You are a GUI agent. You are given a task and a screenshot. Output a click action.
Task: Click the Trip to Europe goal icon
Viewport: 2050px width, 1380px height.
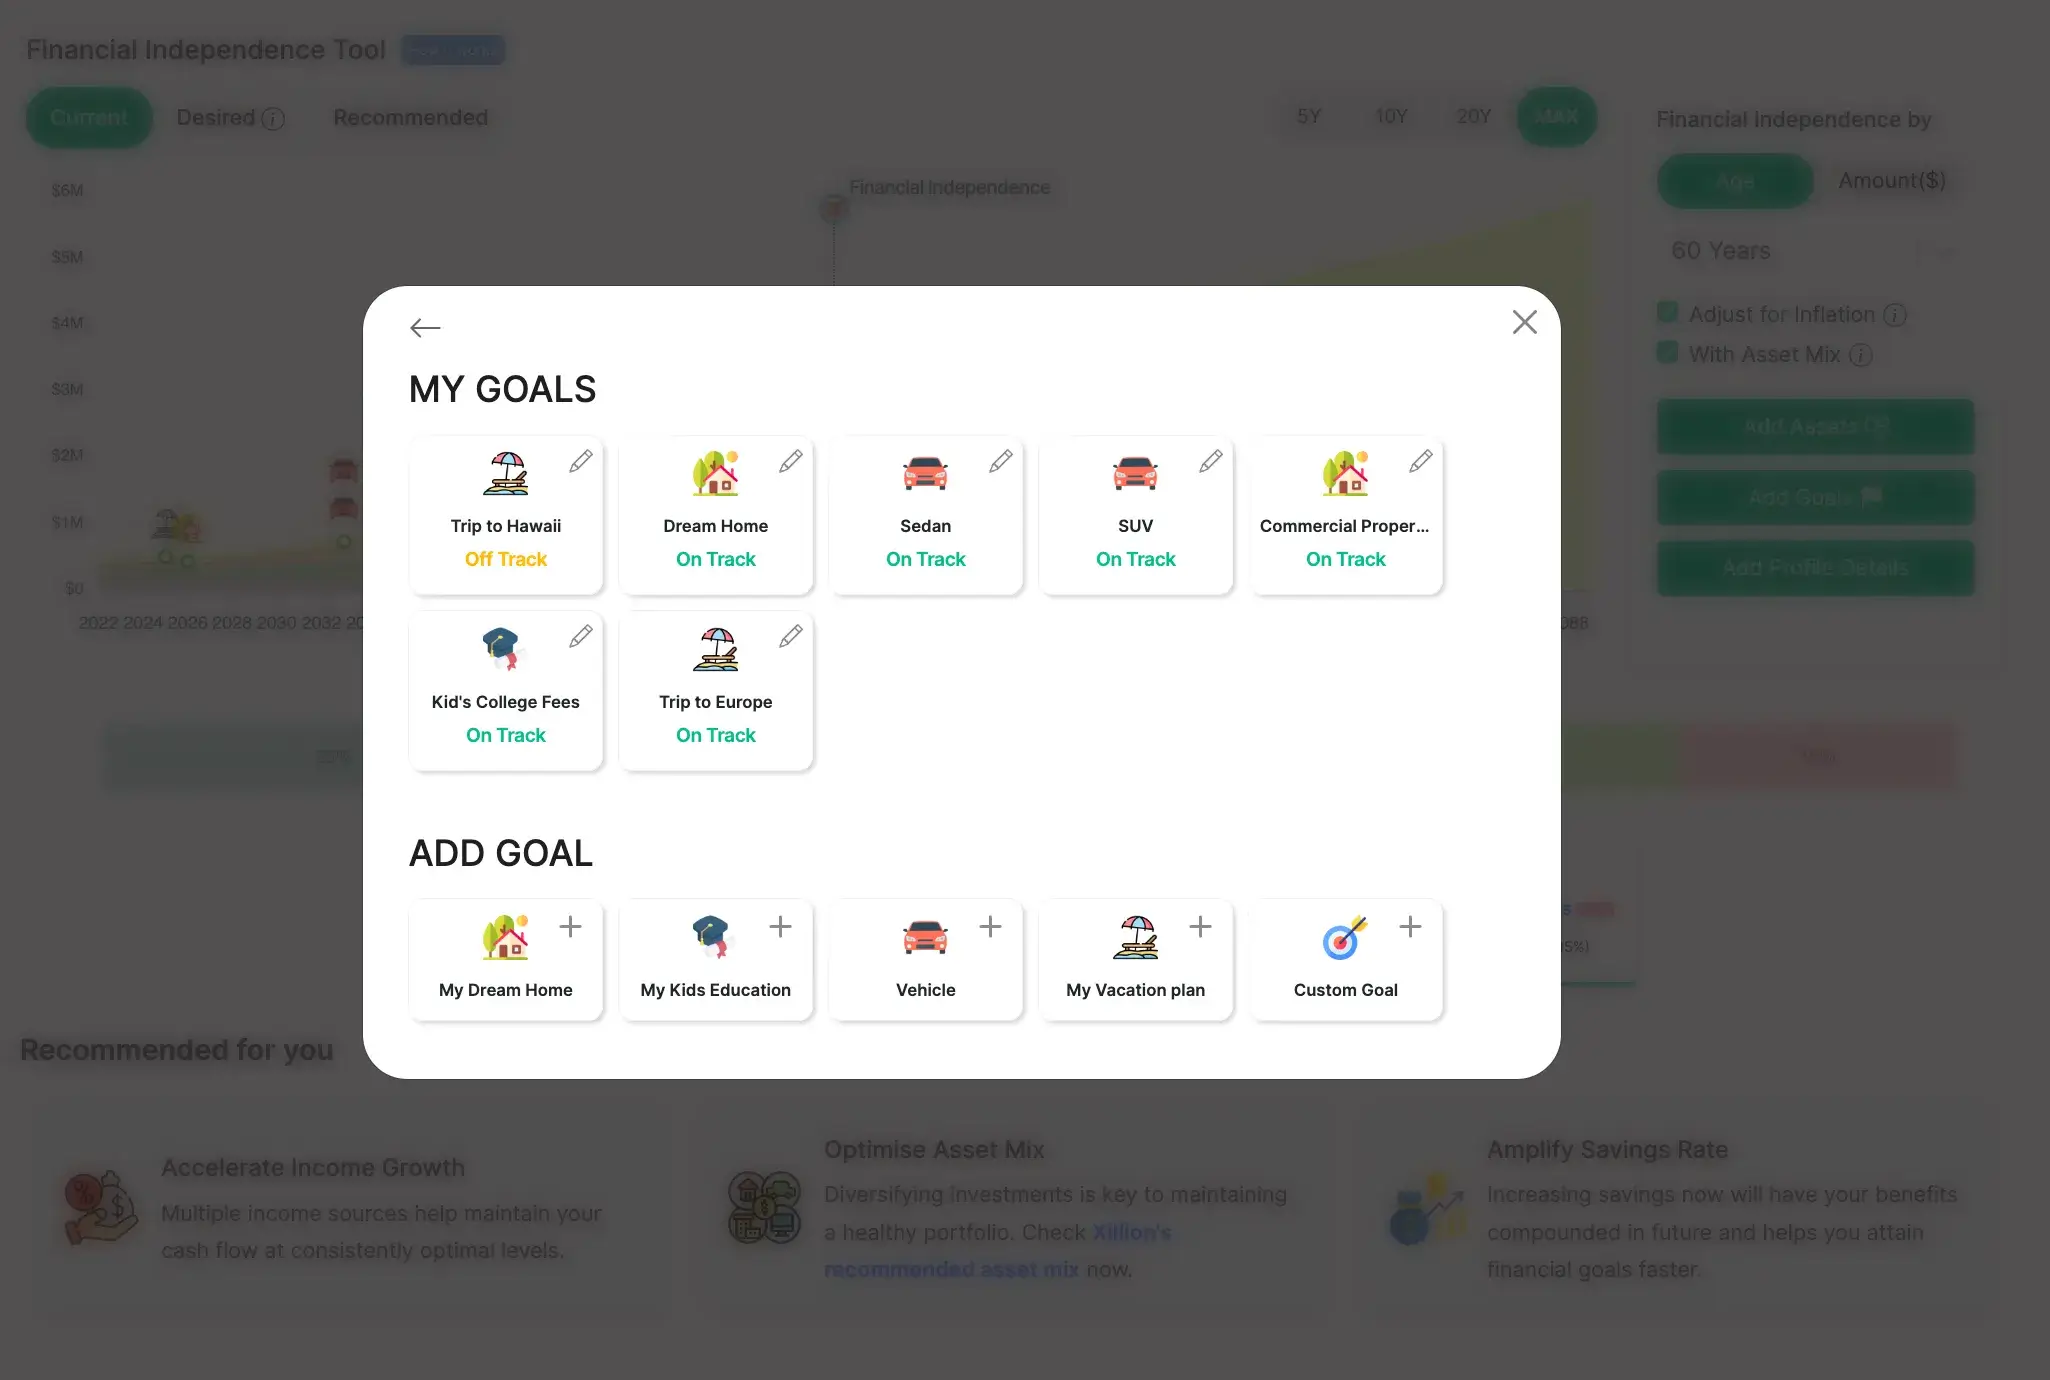pyautogui.click(x=715, y=648)
